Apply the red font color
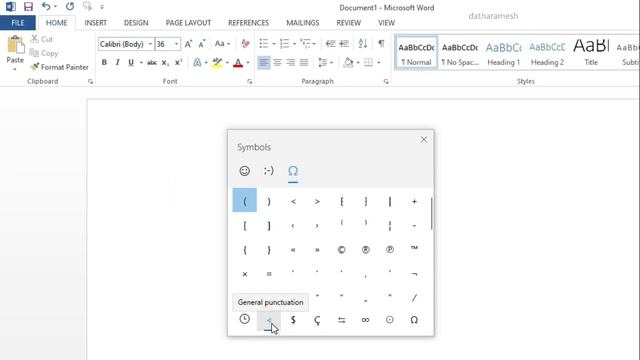The image size is (640, 360). (238, 63)
